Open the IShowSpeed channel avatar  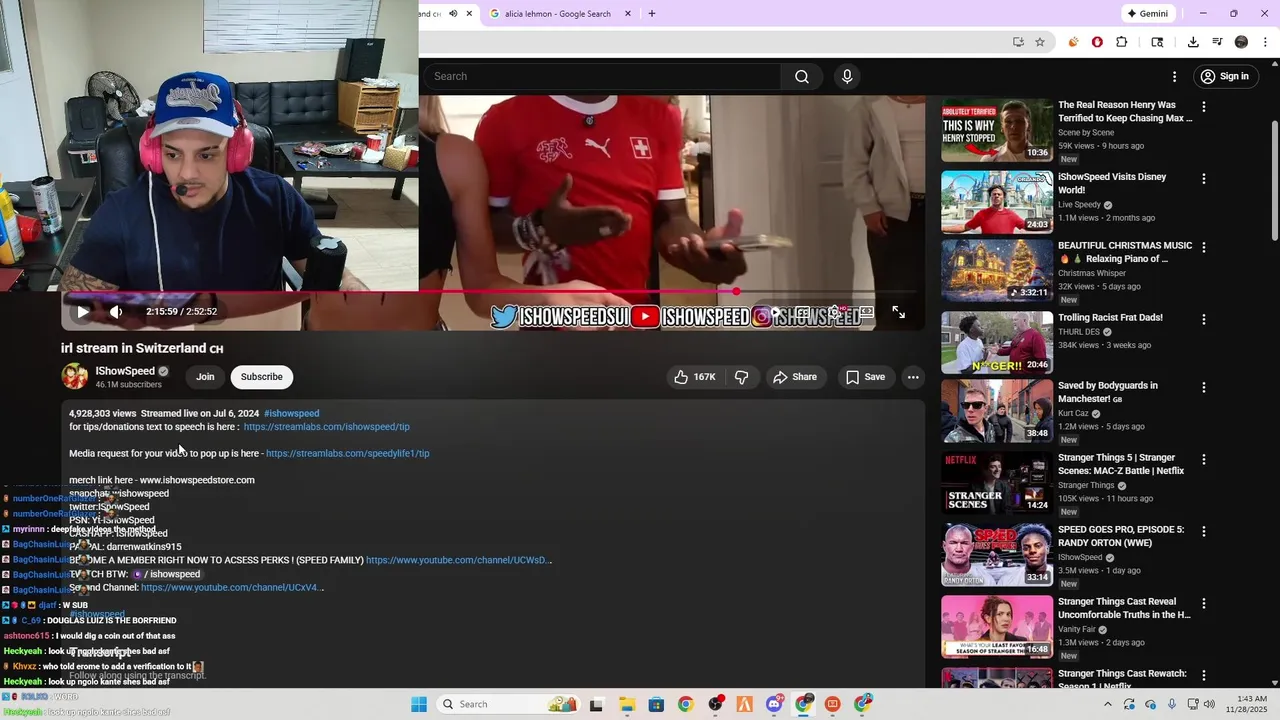click(75, 377)
